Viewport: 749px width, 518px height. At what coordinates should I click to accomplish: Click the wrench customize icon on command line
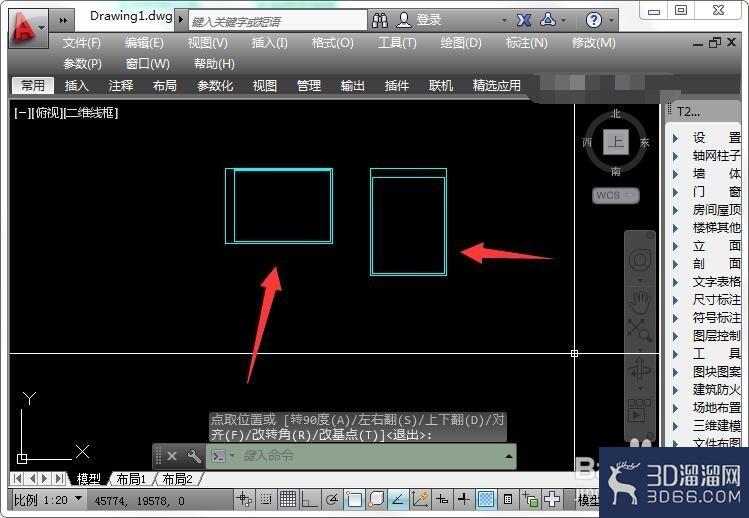click(193, 456)
